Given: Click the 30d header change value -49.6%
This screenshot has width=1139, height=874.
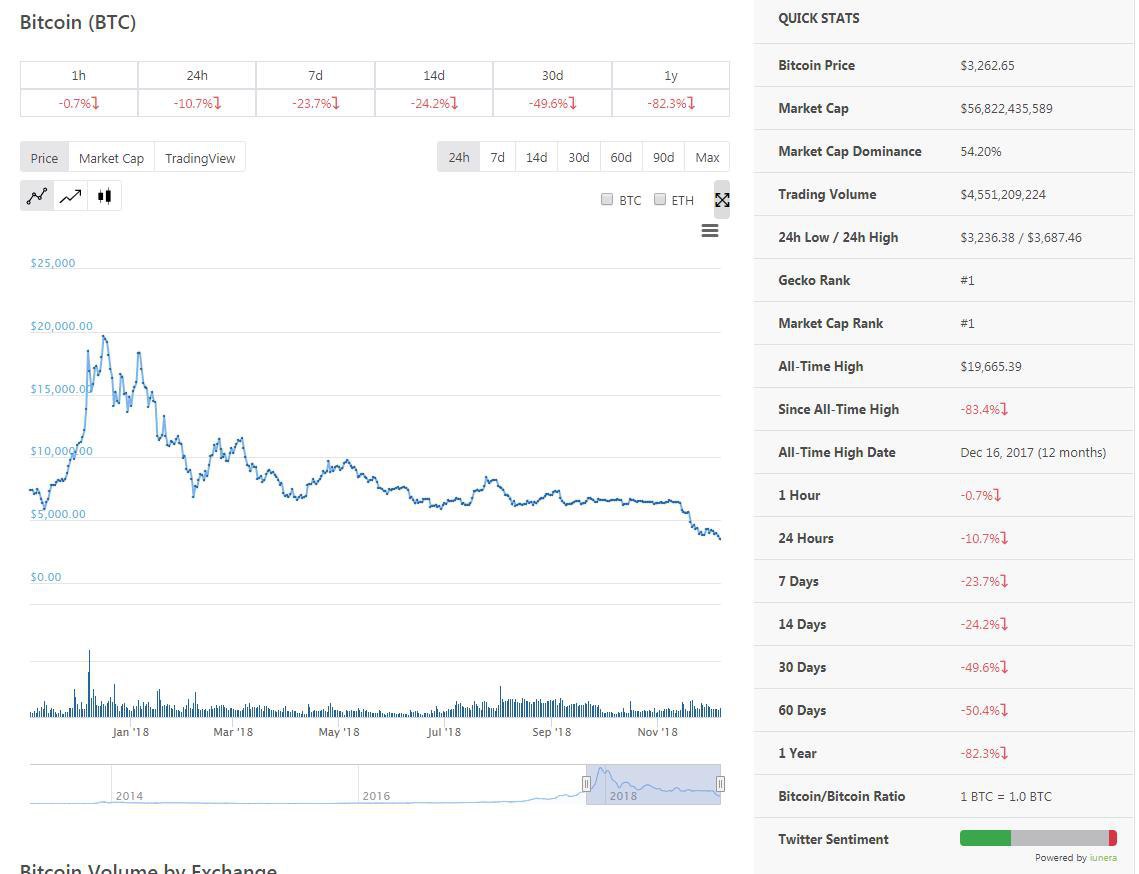Looking at the screenshot, I should 552,103.
